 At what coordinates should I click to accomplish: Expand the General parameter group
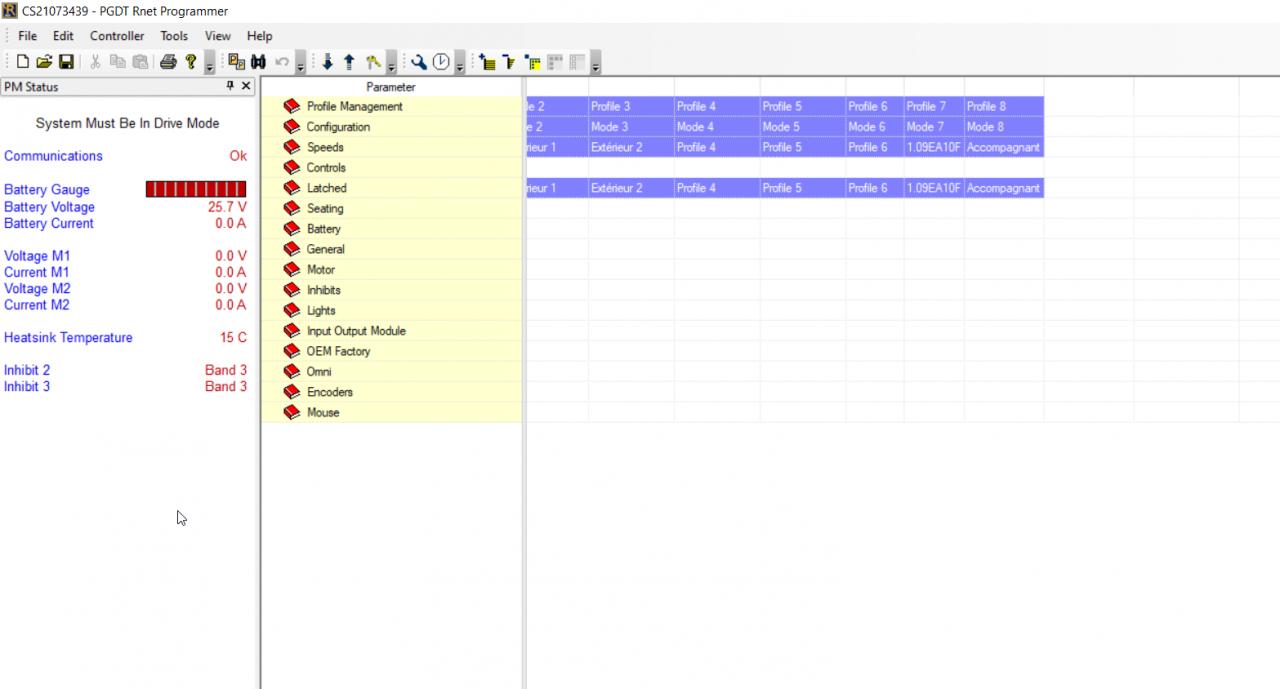click(x=292, y=249)
